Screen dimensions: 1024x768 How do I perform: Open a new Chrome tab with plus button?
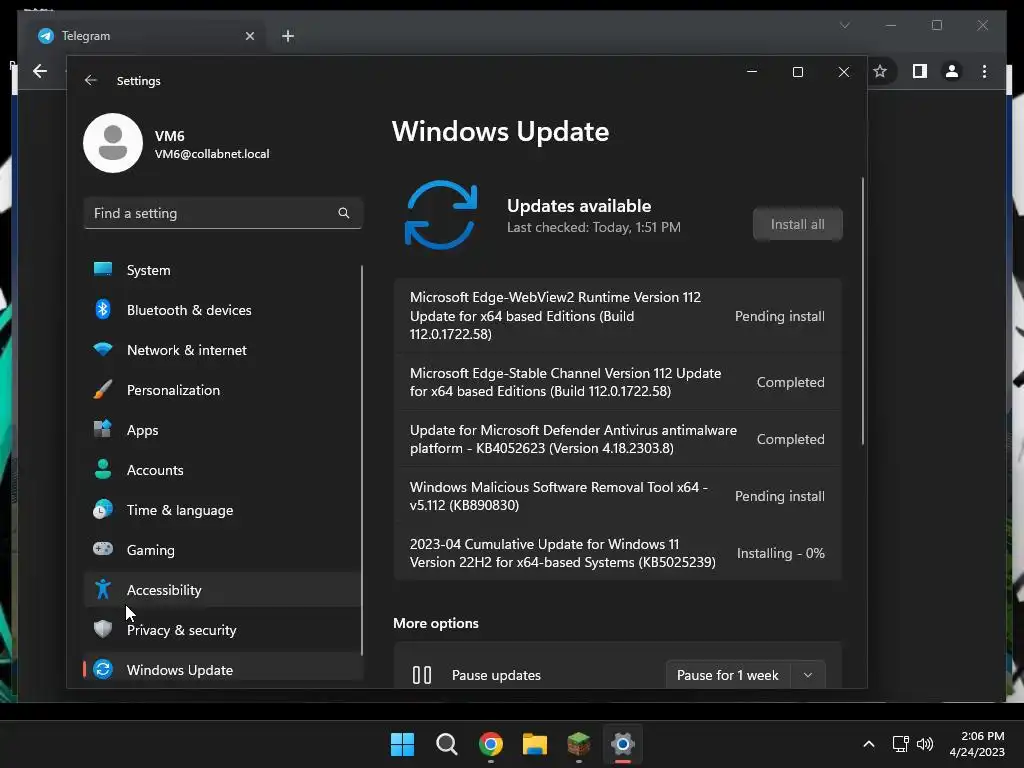coord(288,36)
